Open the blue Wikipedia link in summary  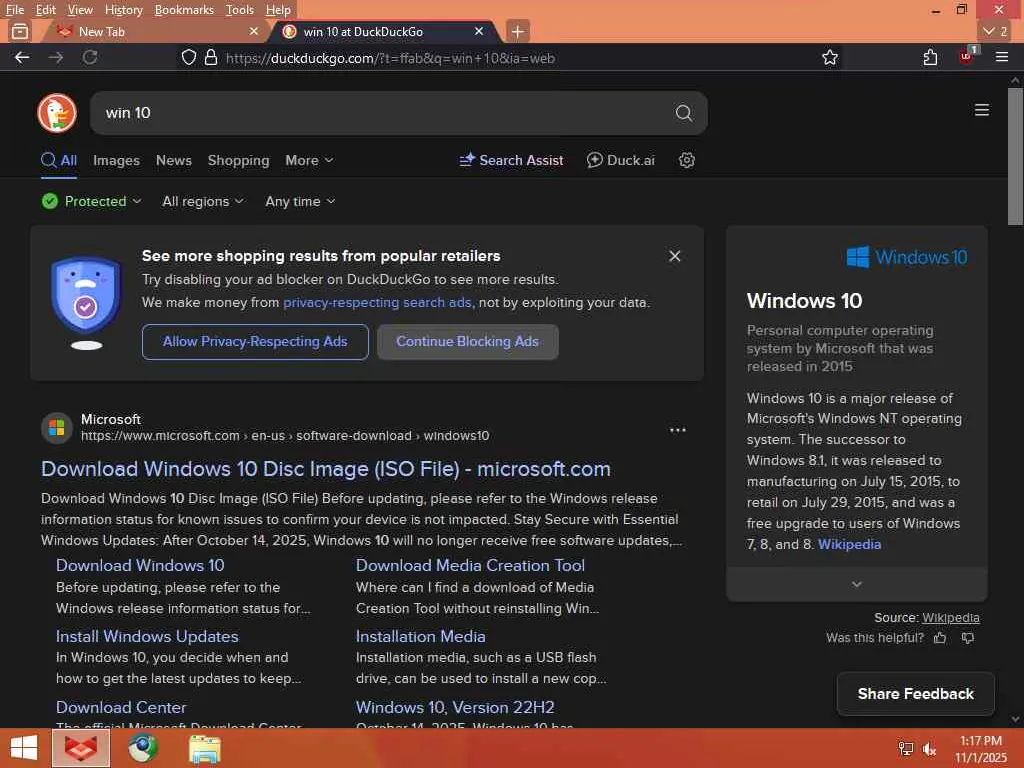tap(849, 544)
